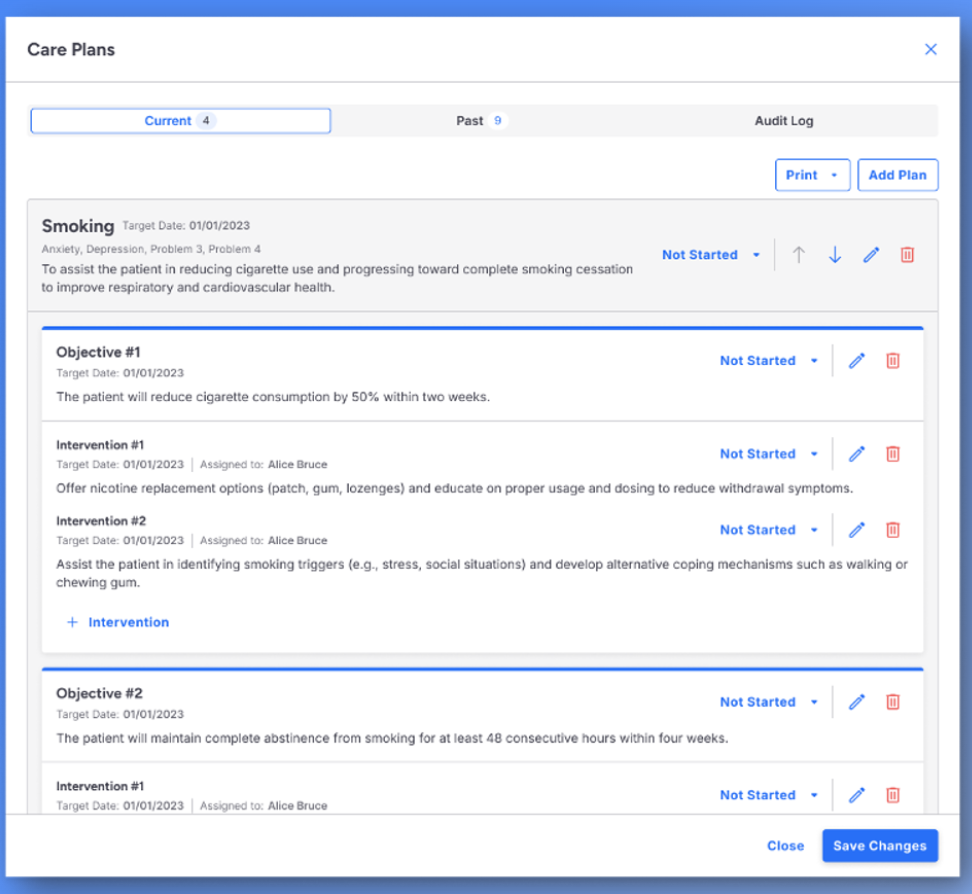The height and width of the screenshot is (894, 972).
Task: Delete Objective #2's Intervention #1 with the trash icon
Action: click(893, 795)
